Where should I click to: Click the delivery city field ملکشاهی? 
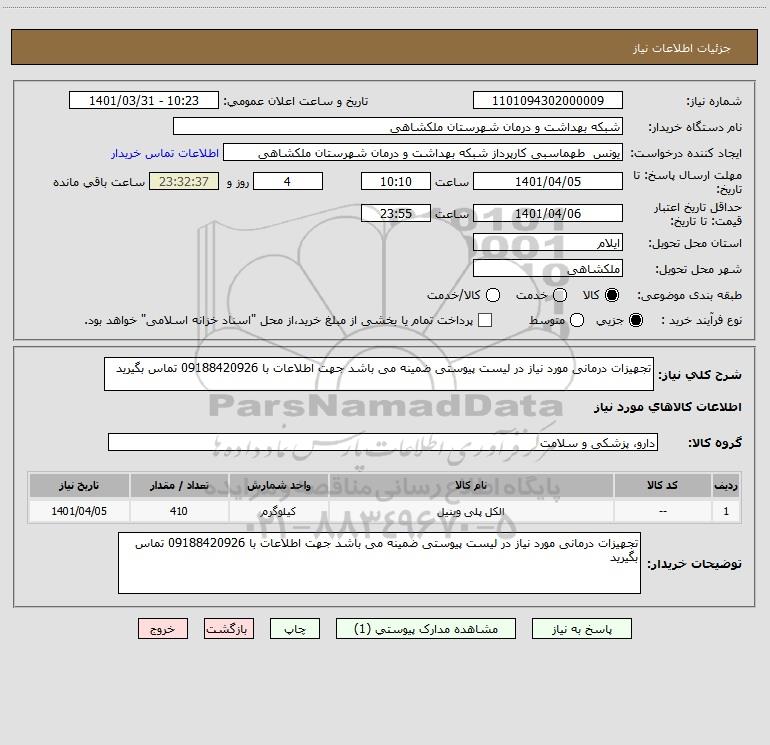548,268
